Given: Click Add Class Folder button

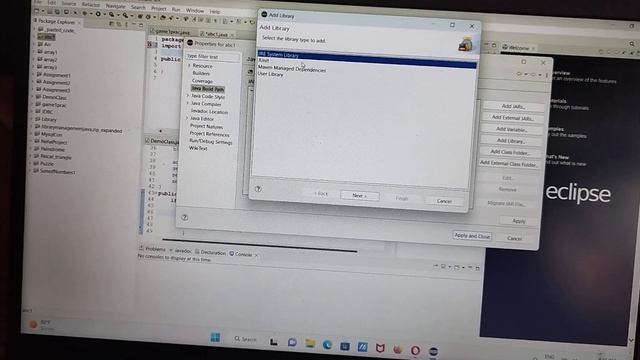Looking at the screenshot, I should point(510,152).
